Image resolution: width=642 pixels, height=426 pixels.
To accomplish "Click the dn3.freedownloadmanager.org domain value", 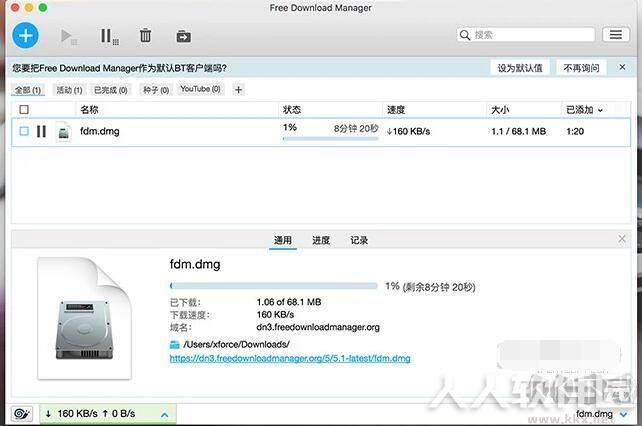I will pos(318,327).
